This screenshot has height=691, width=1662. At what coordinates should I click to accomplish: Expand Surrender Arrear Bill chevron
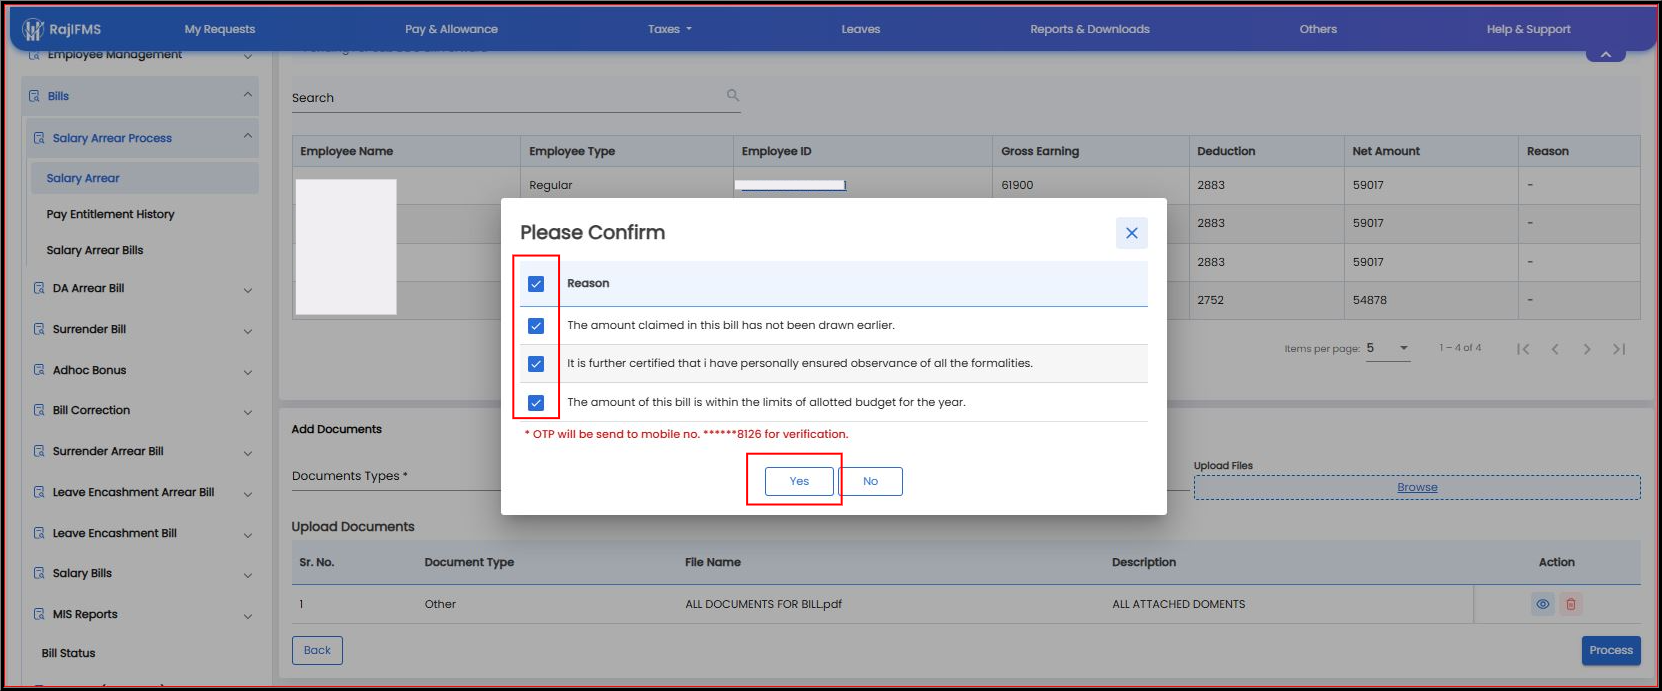click(x=248, y=453)
